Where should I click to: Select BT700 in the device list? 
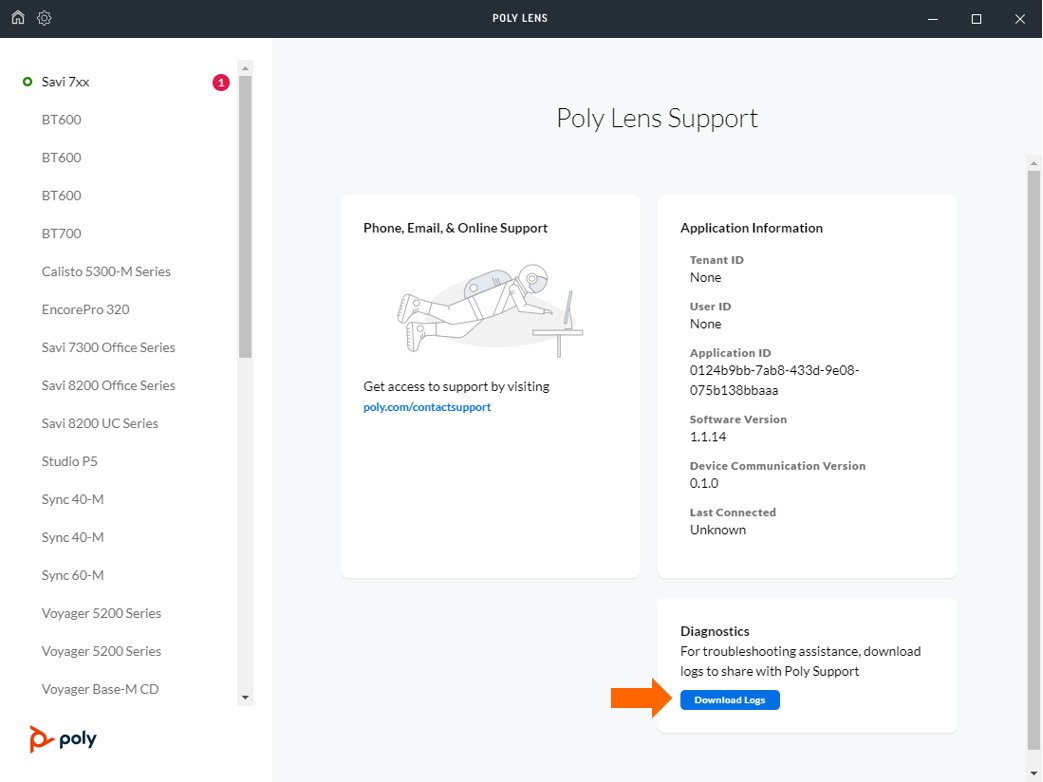point(62,233)
